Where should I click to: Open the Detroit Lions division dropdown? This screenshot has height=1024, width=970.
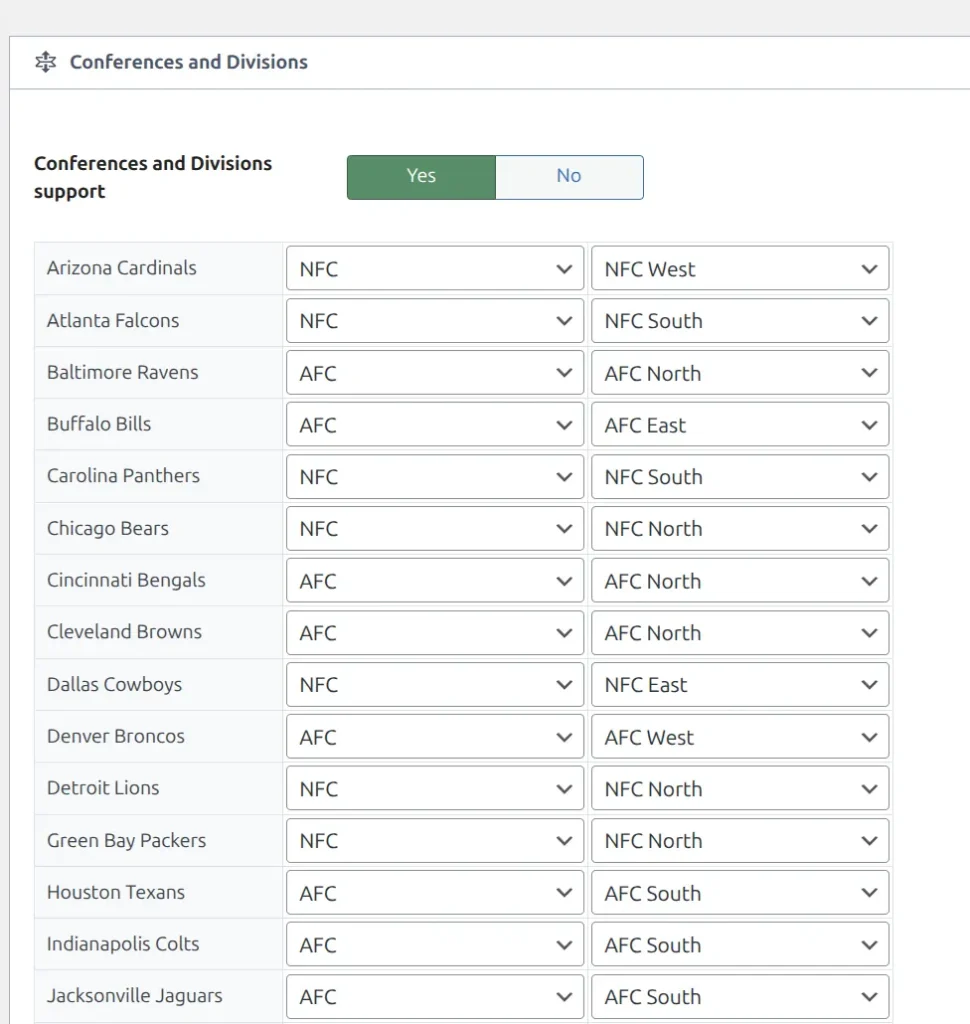[739, 788]
